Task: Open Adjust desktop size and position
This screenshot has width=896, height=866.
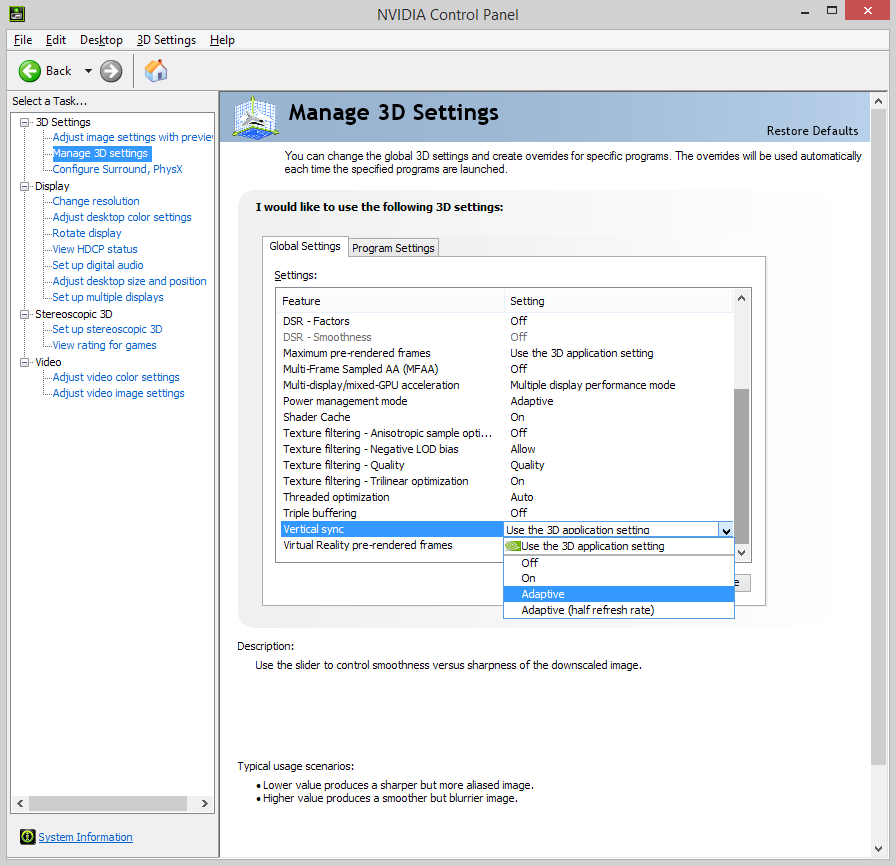Action: coord(130,281)
